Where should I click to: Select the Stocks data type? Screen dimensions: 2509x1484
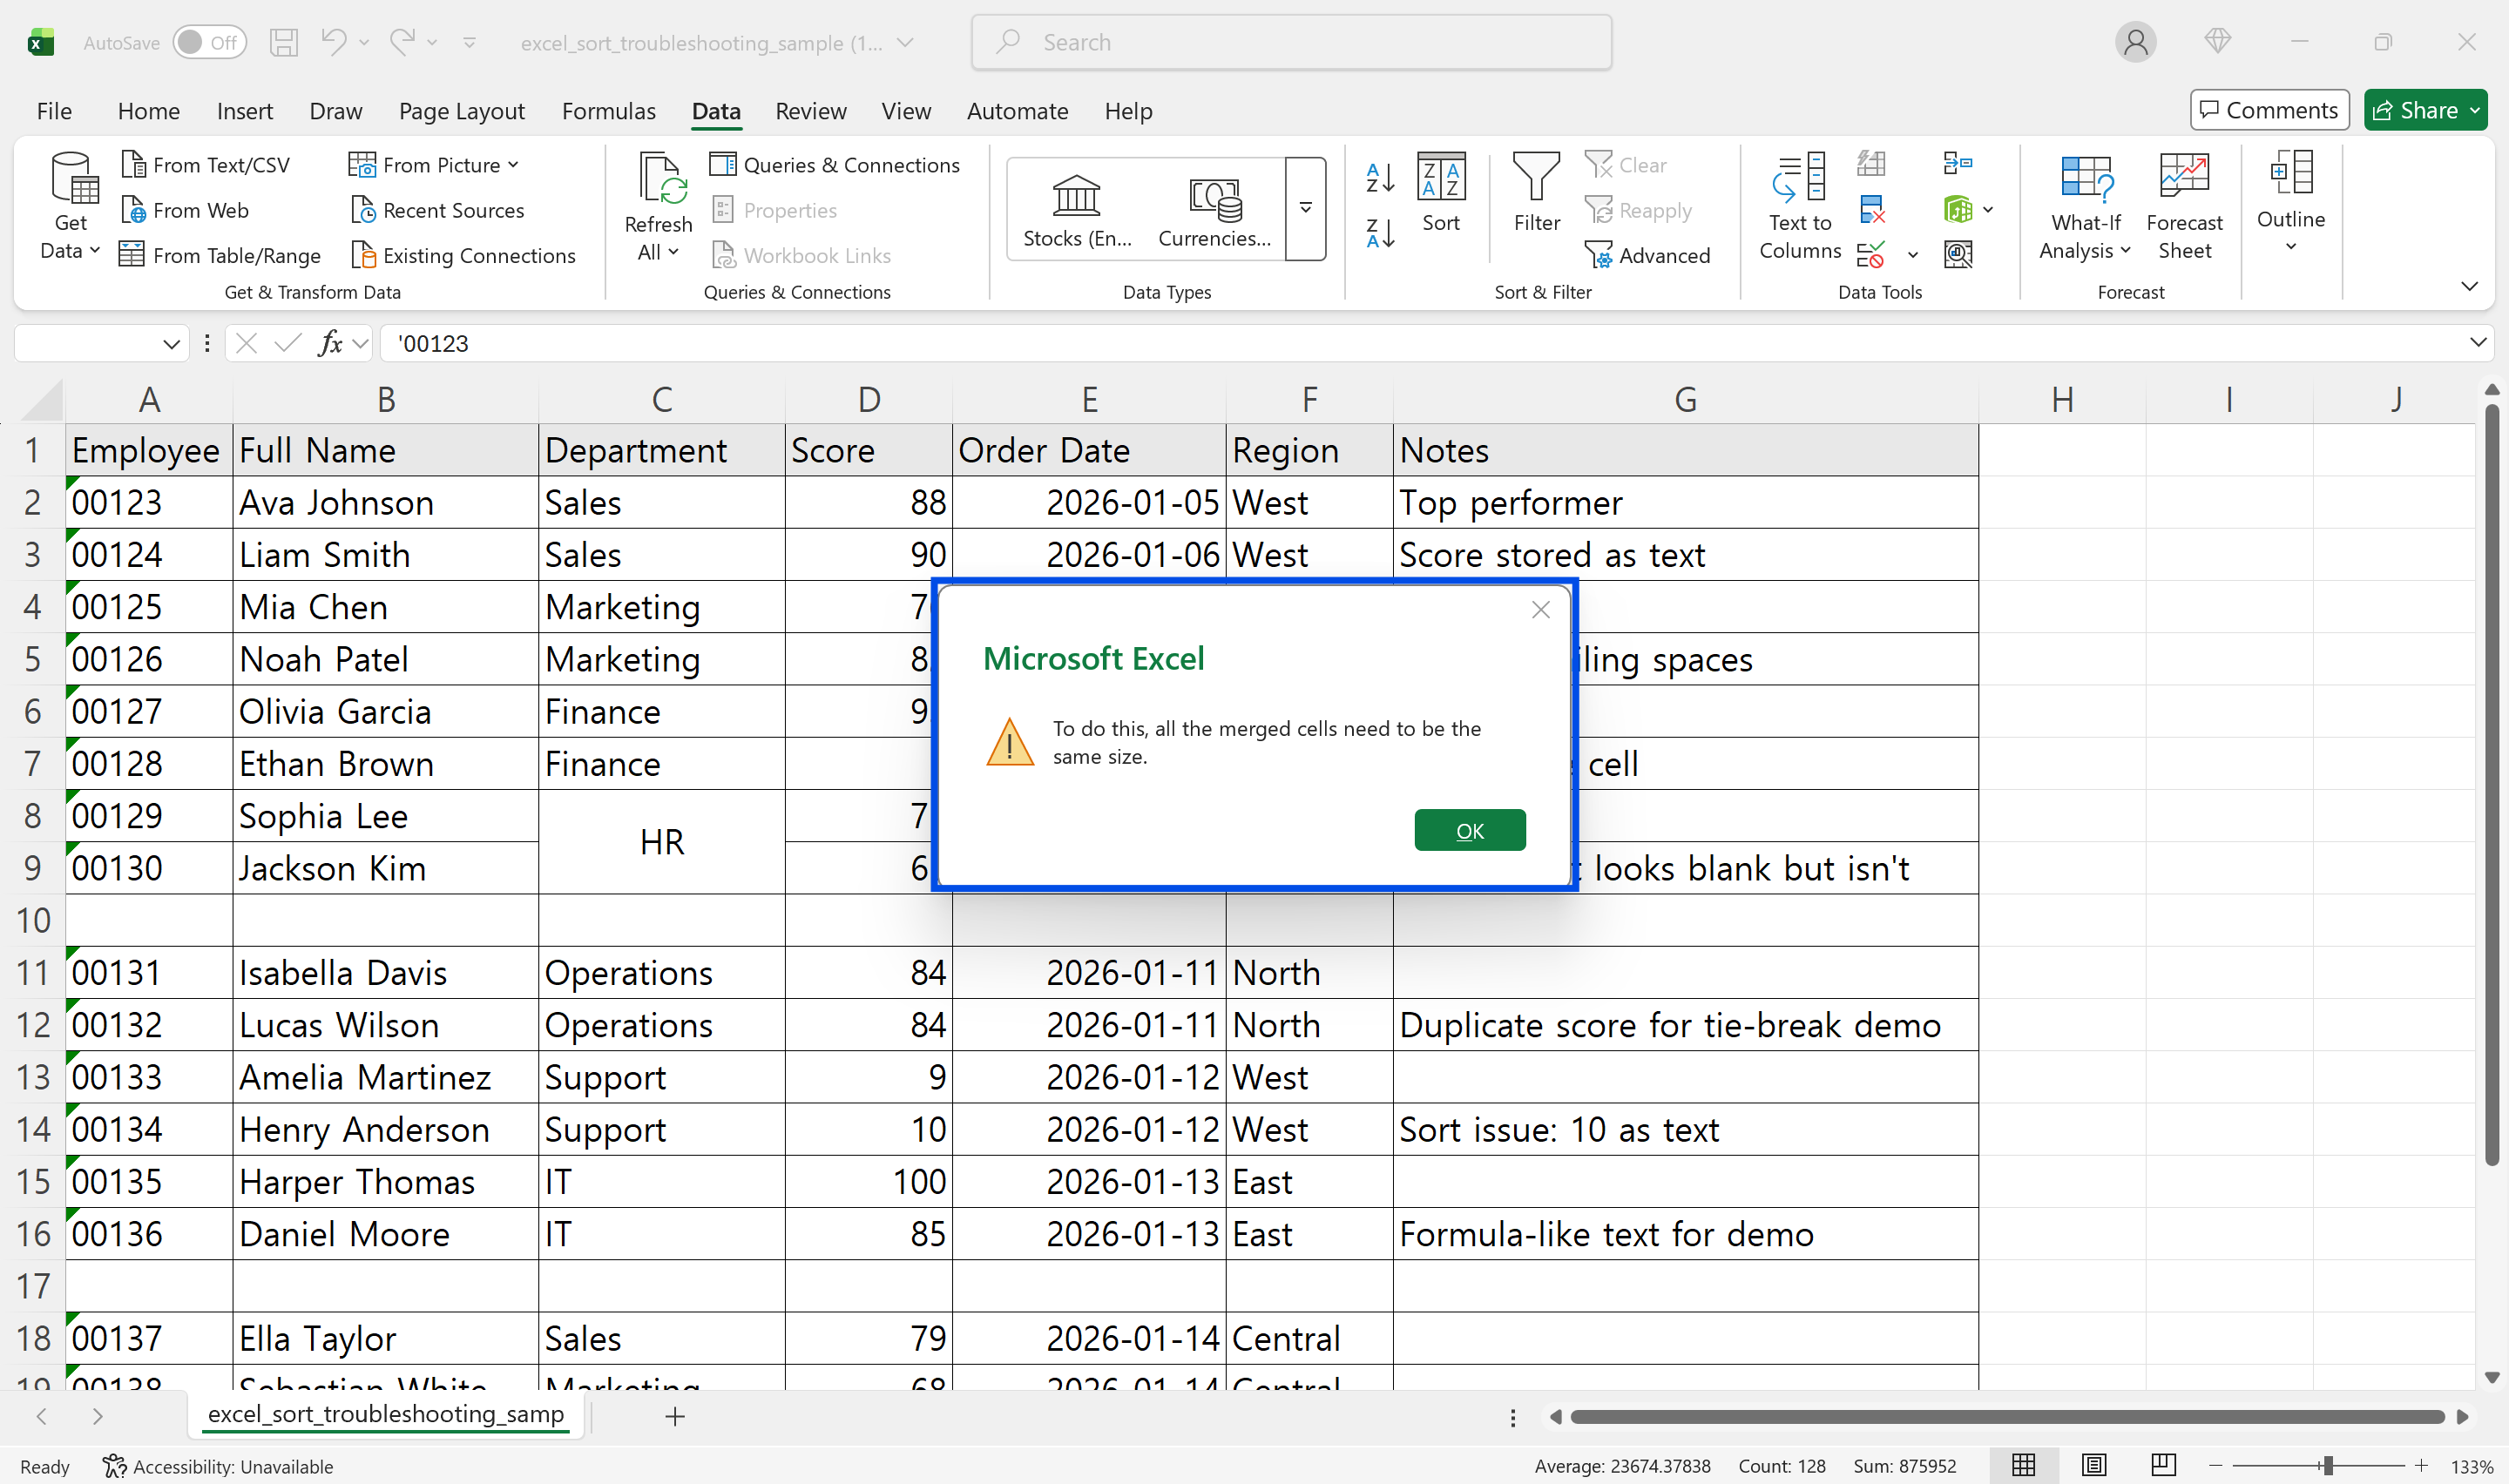point(1077,208)
